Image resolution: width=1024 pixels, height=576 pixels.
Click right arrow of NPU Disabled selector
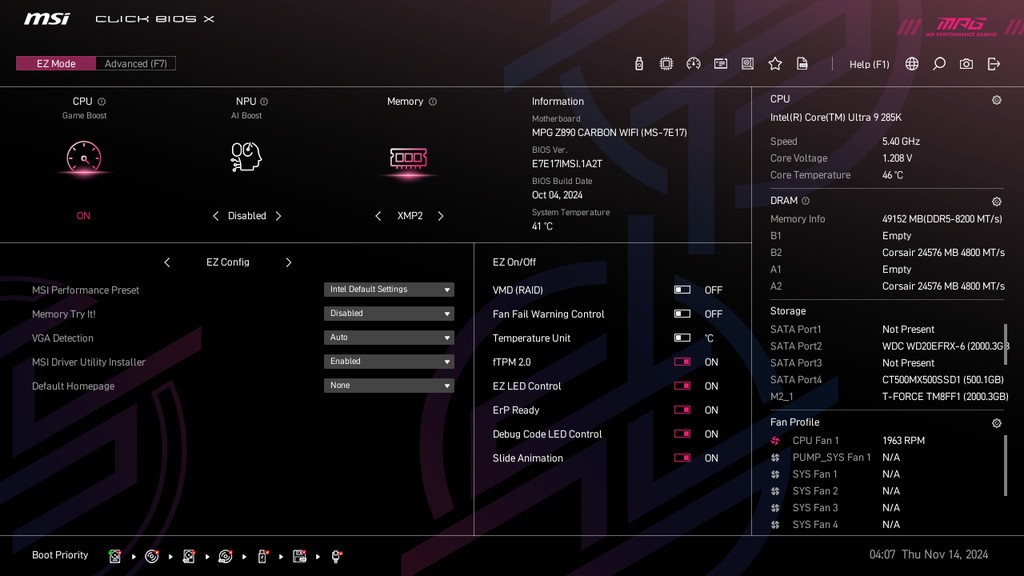[x=278, y=216]
